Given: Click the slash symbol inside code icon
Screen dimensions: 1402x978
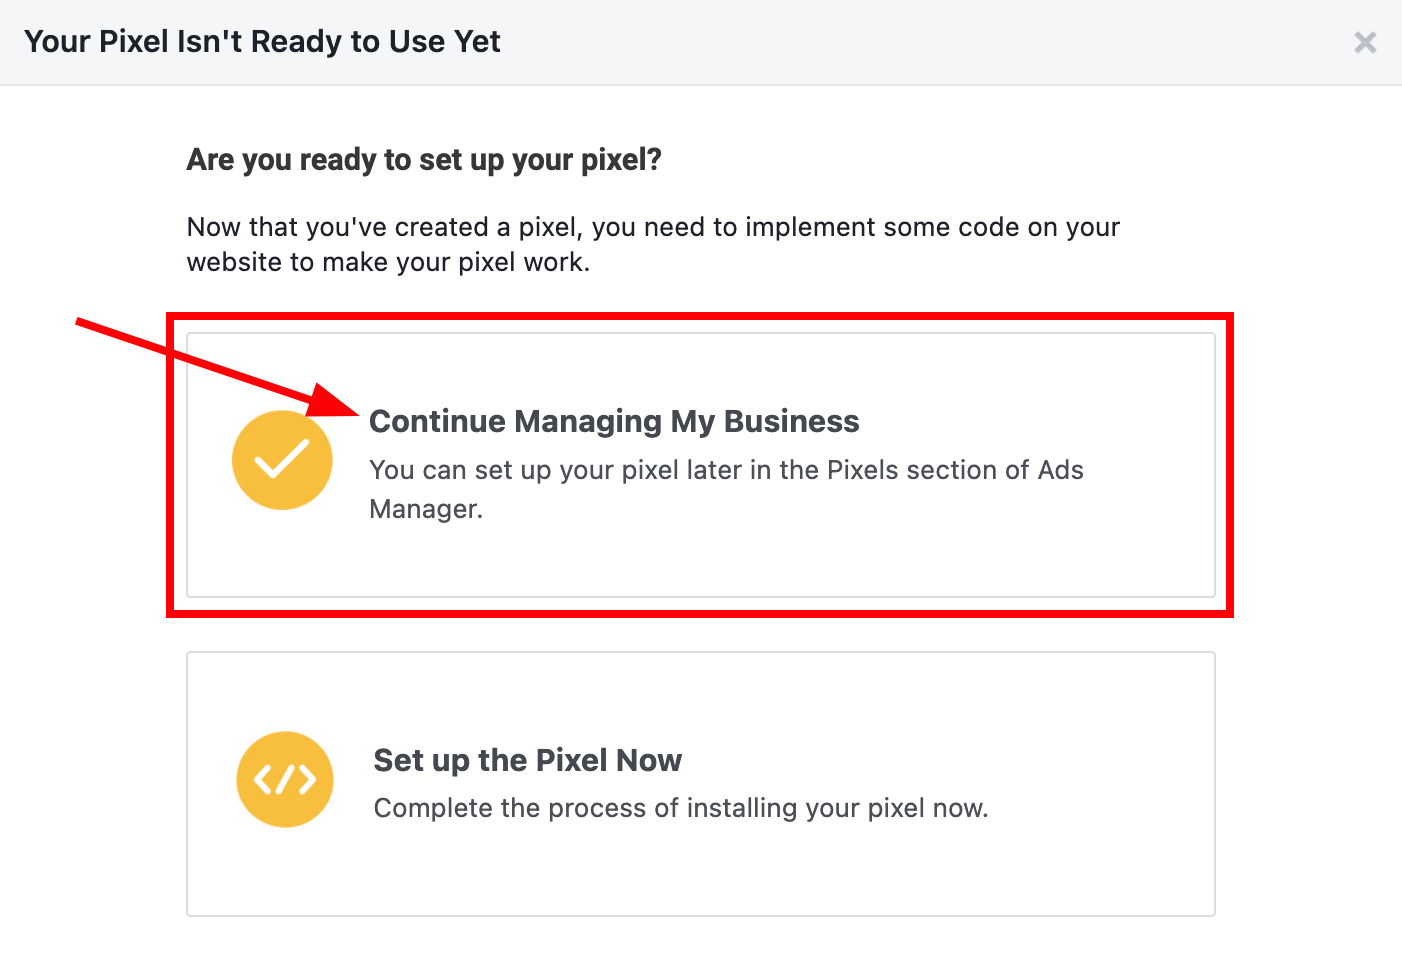Looking at the screenshot, I should [x=285, y=779].
